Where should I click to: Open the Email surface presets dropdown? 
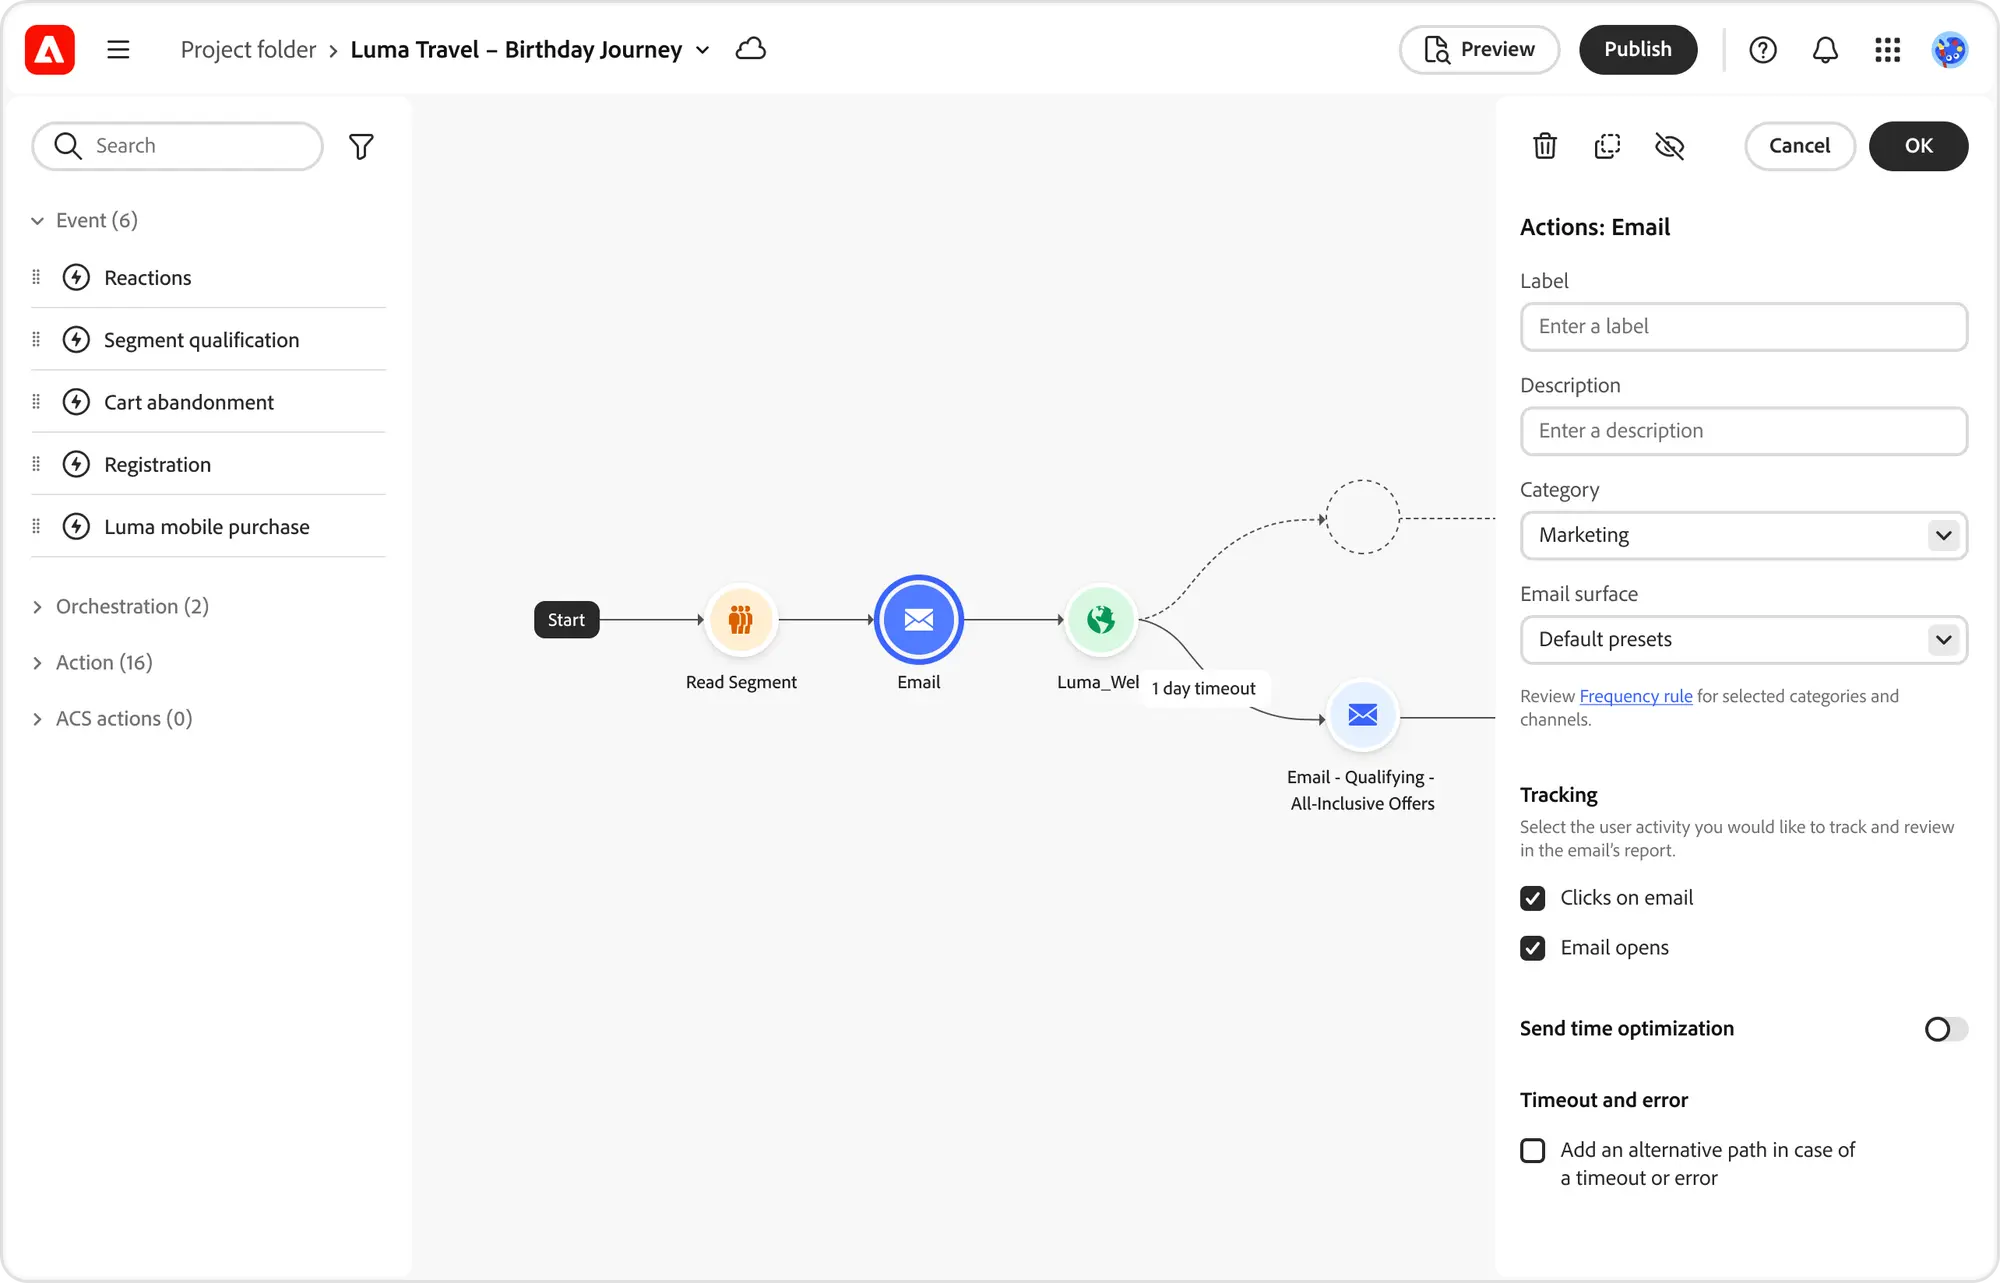coord(1743,640)
